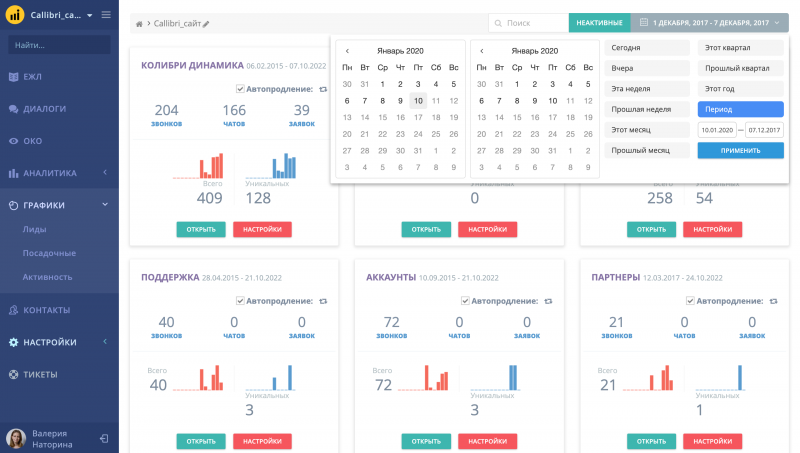The height and width of the screenshot is (453, 800).
Task: Toggle Автопродление checkbox in Колибри Динамика card
Action: 239,89
